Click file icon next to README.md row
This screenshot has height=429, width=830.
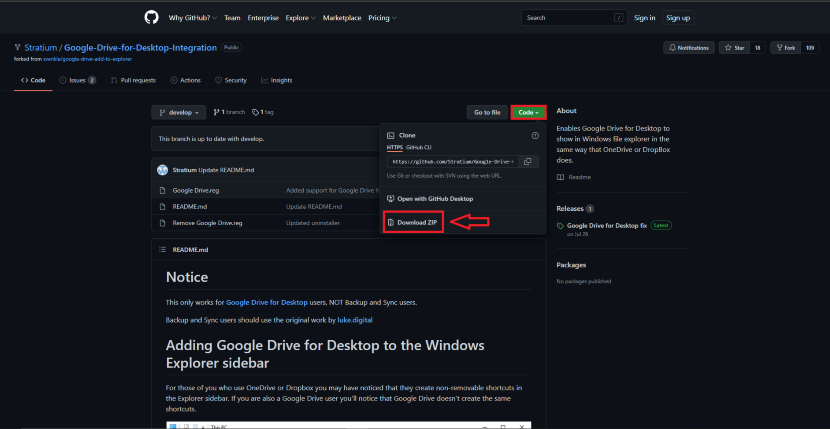(x=163, y=207)
